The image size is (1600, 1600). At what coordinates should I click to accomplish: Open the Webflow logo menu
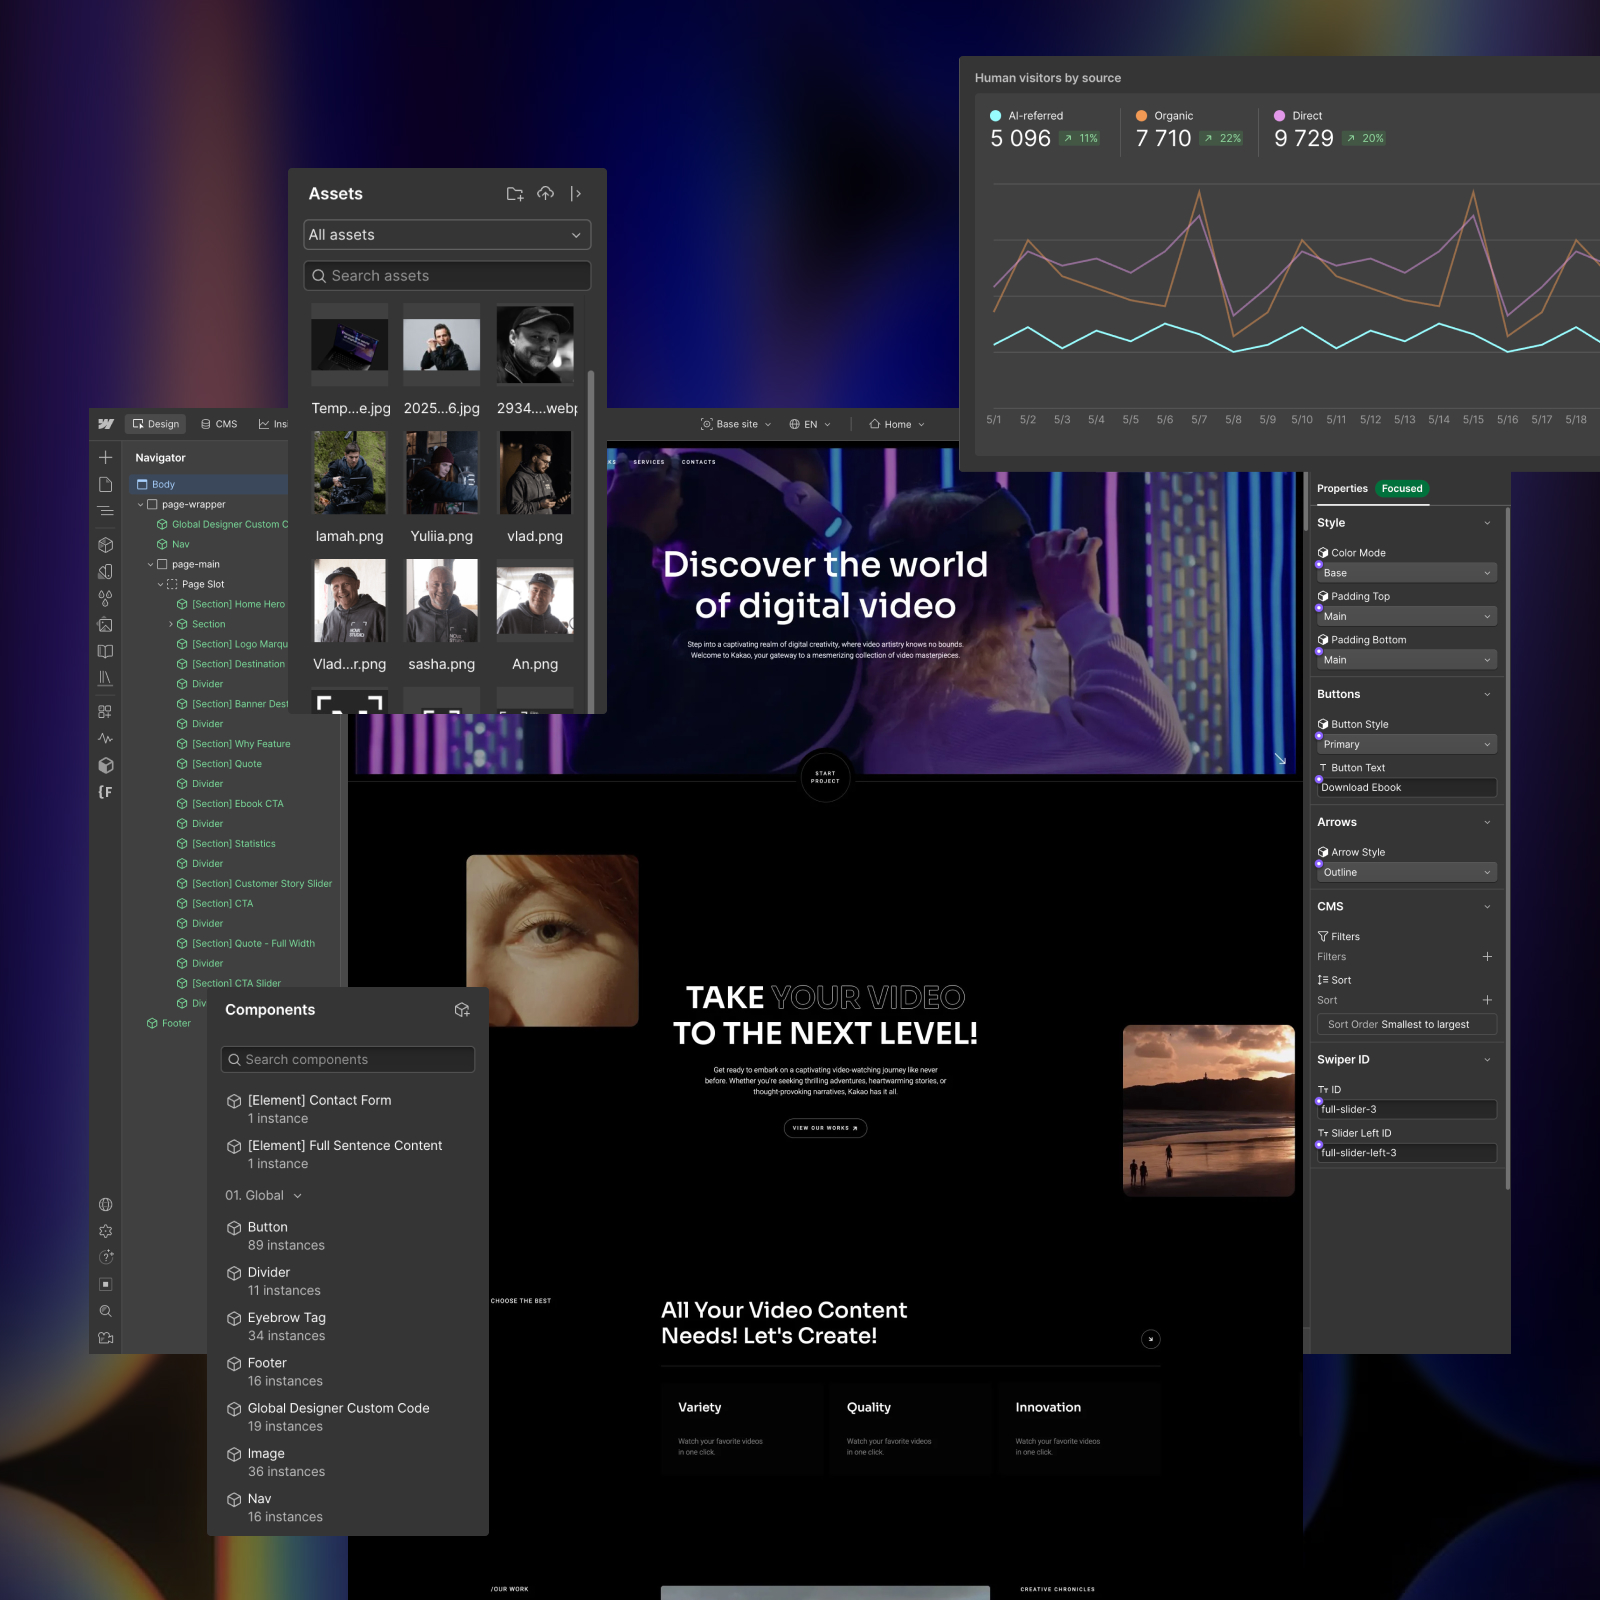click(105, 424)
